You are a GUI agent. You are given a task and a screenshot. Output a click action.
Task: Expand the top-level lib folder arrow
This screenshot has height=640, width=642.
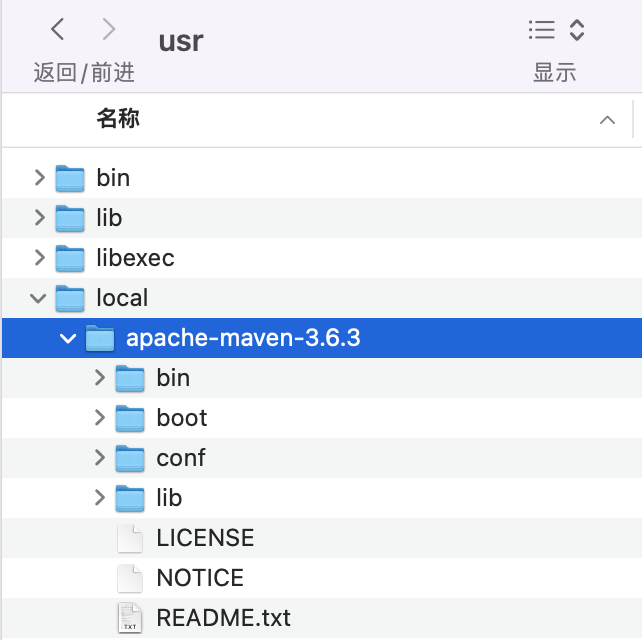(x=39, y=217)
